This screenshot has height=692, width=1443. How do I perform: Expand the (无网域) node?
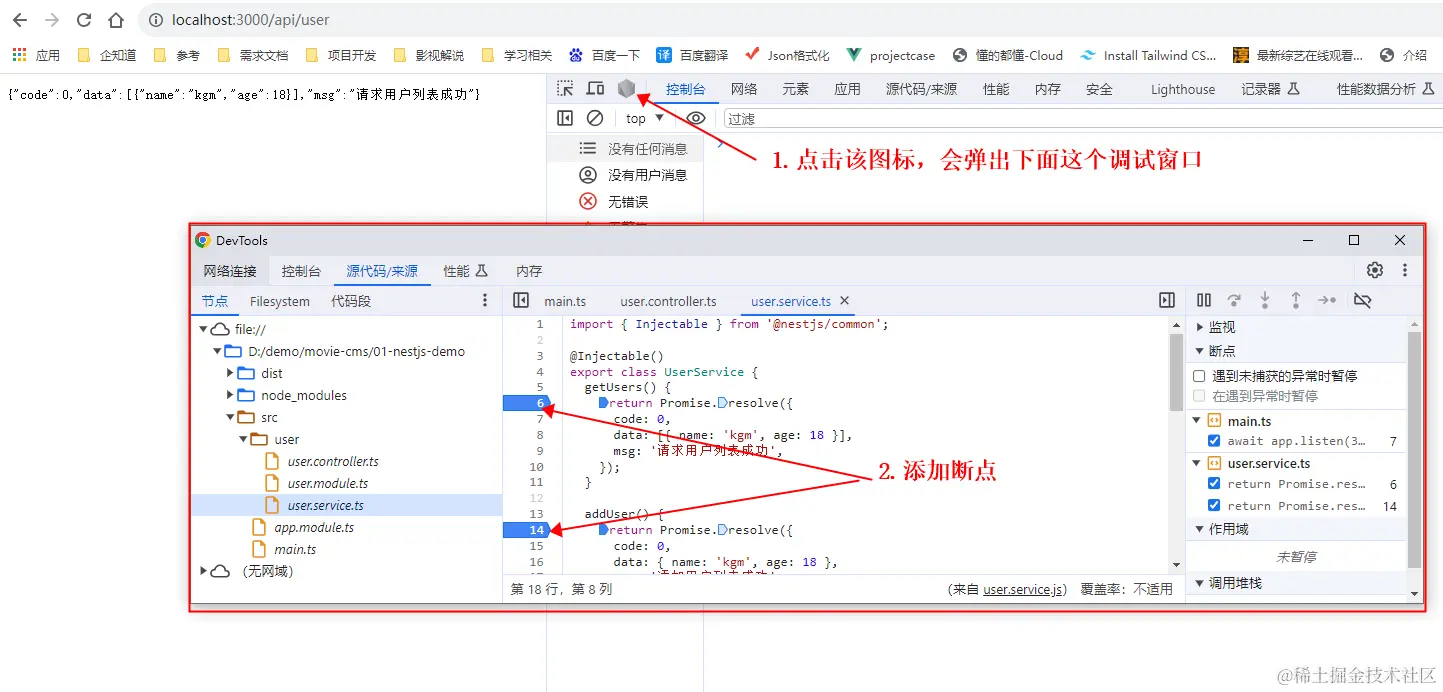tap(203, 571)
